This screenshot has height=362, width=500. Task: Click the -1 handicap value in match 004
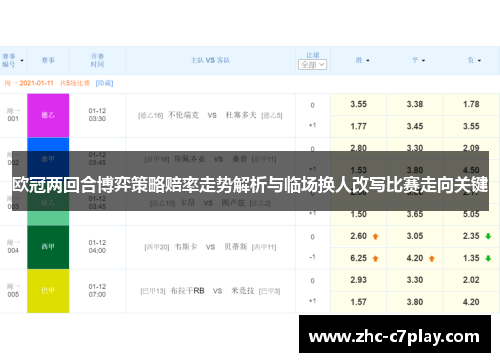click(x=312, y=257)
